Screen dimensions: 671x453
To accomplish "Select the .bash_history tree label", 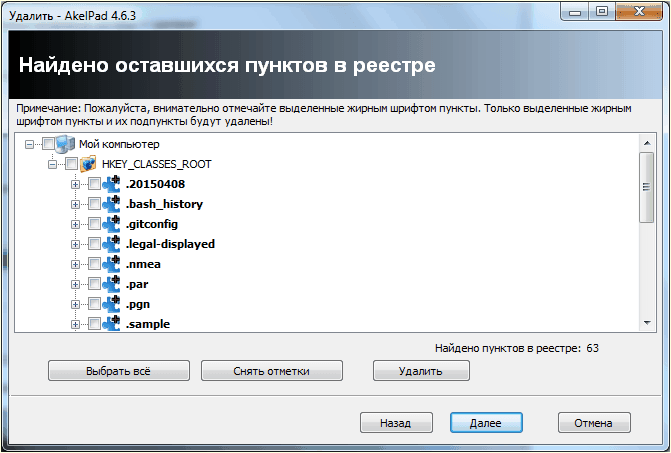I will 164,204.
